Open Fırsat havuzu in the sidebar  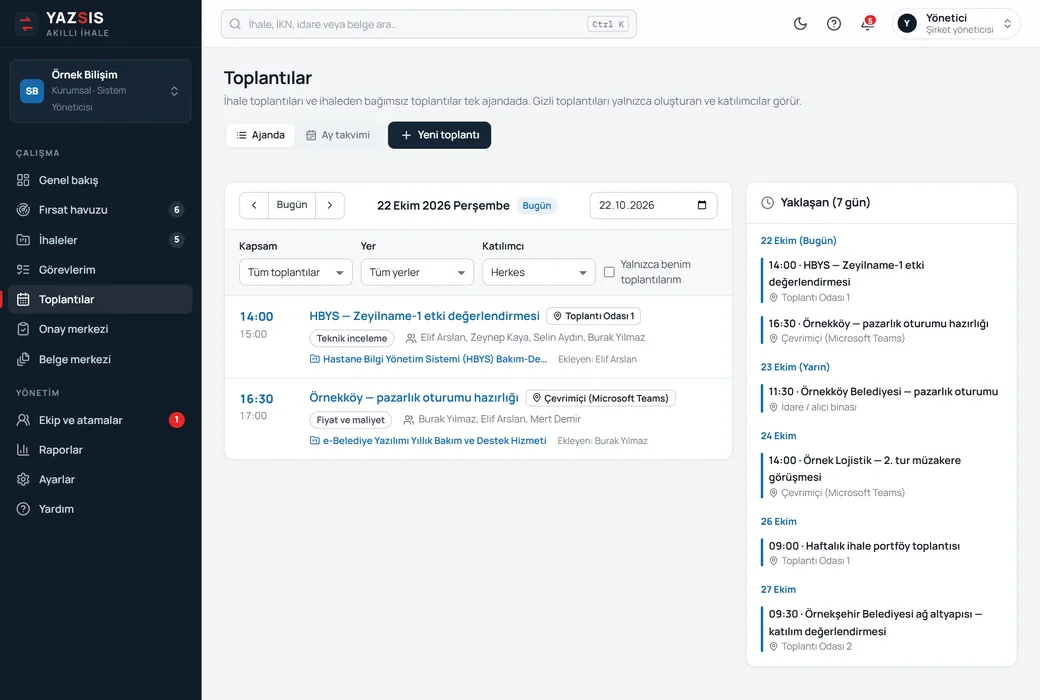[x=100, y=210]
